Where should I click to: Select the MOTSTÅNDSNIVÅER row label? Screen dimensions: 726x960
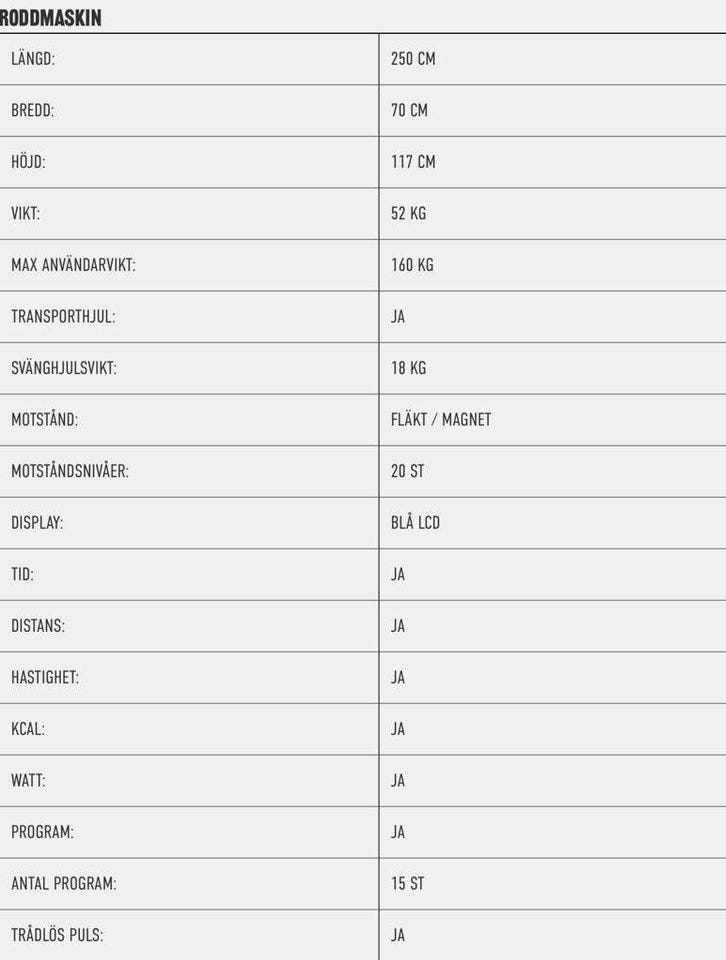[70, 471]
